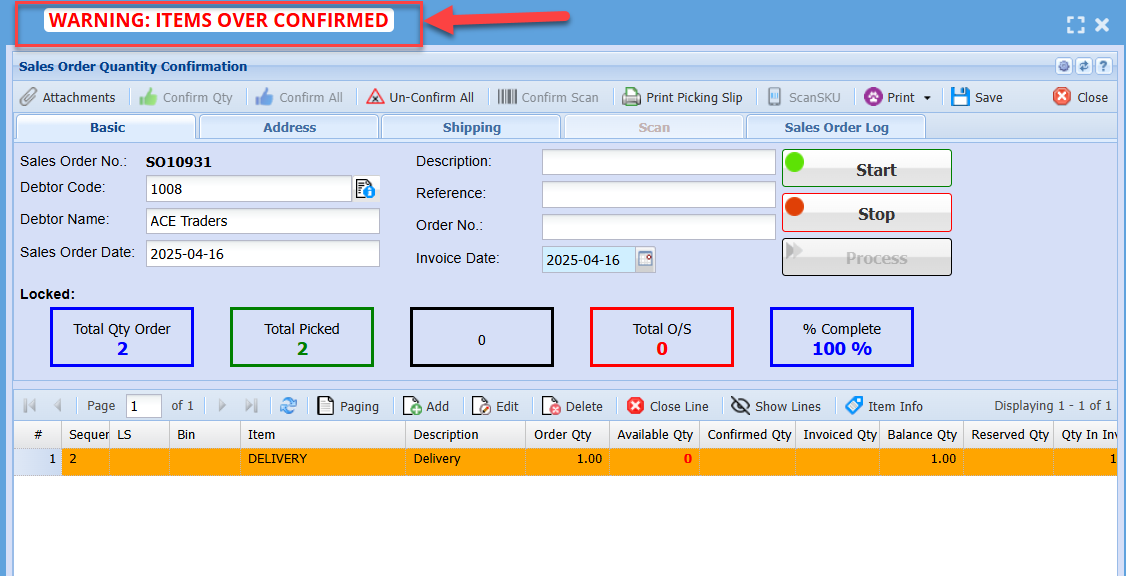The image size is (1126, 576).
Task: Click the ScanSKU device button
Action: (803, 97)
